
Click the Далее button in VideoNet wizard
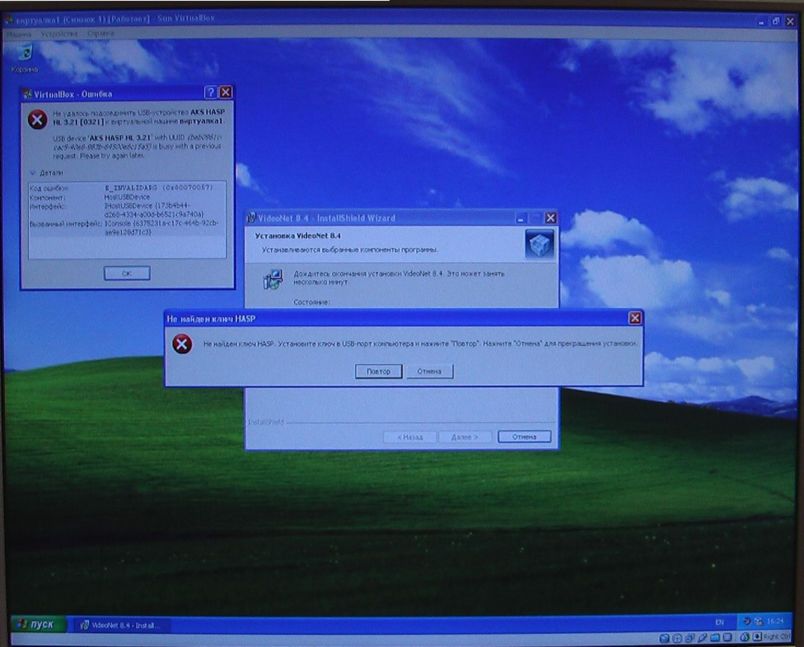(x=465, y=437)
